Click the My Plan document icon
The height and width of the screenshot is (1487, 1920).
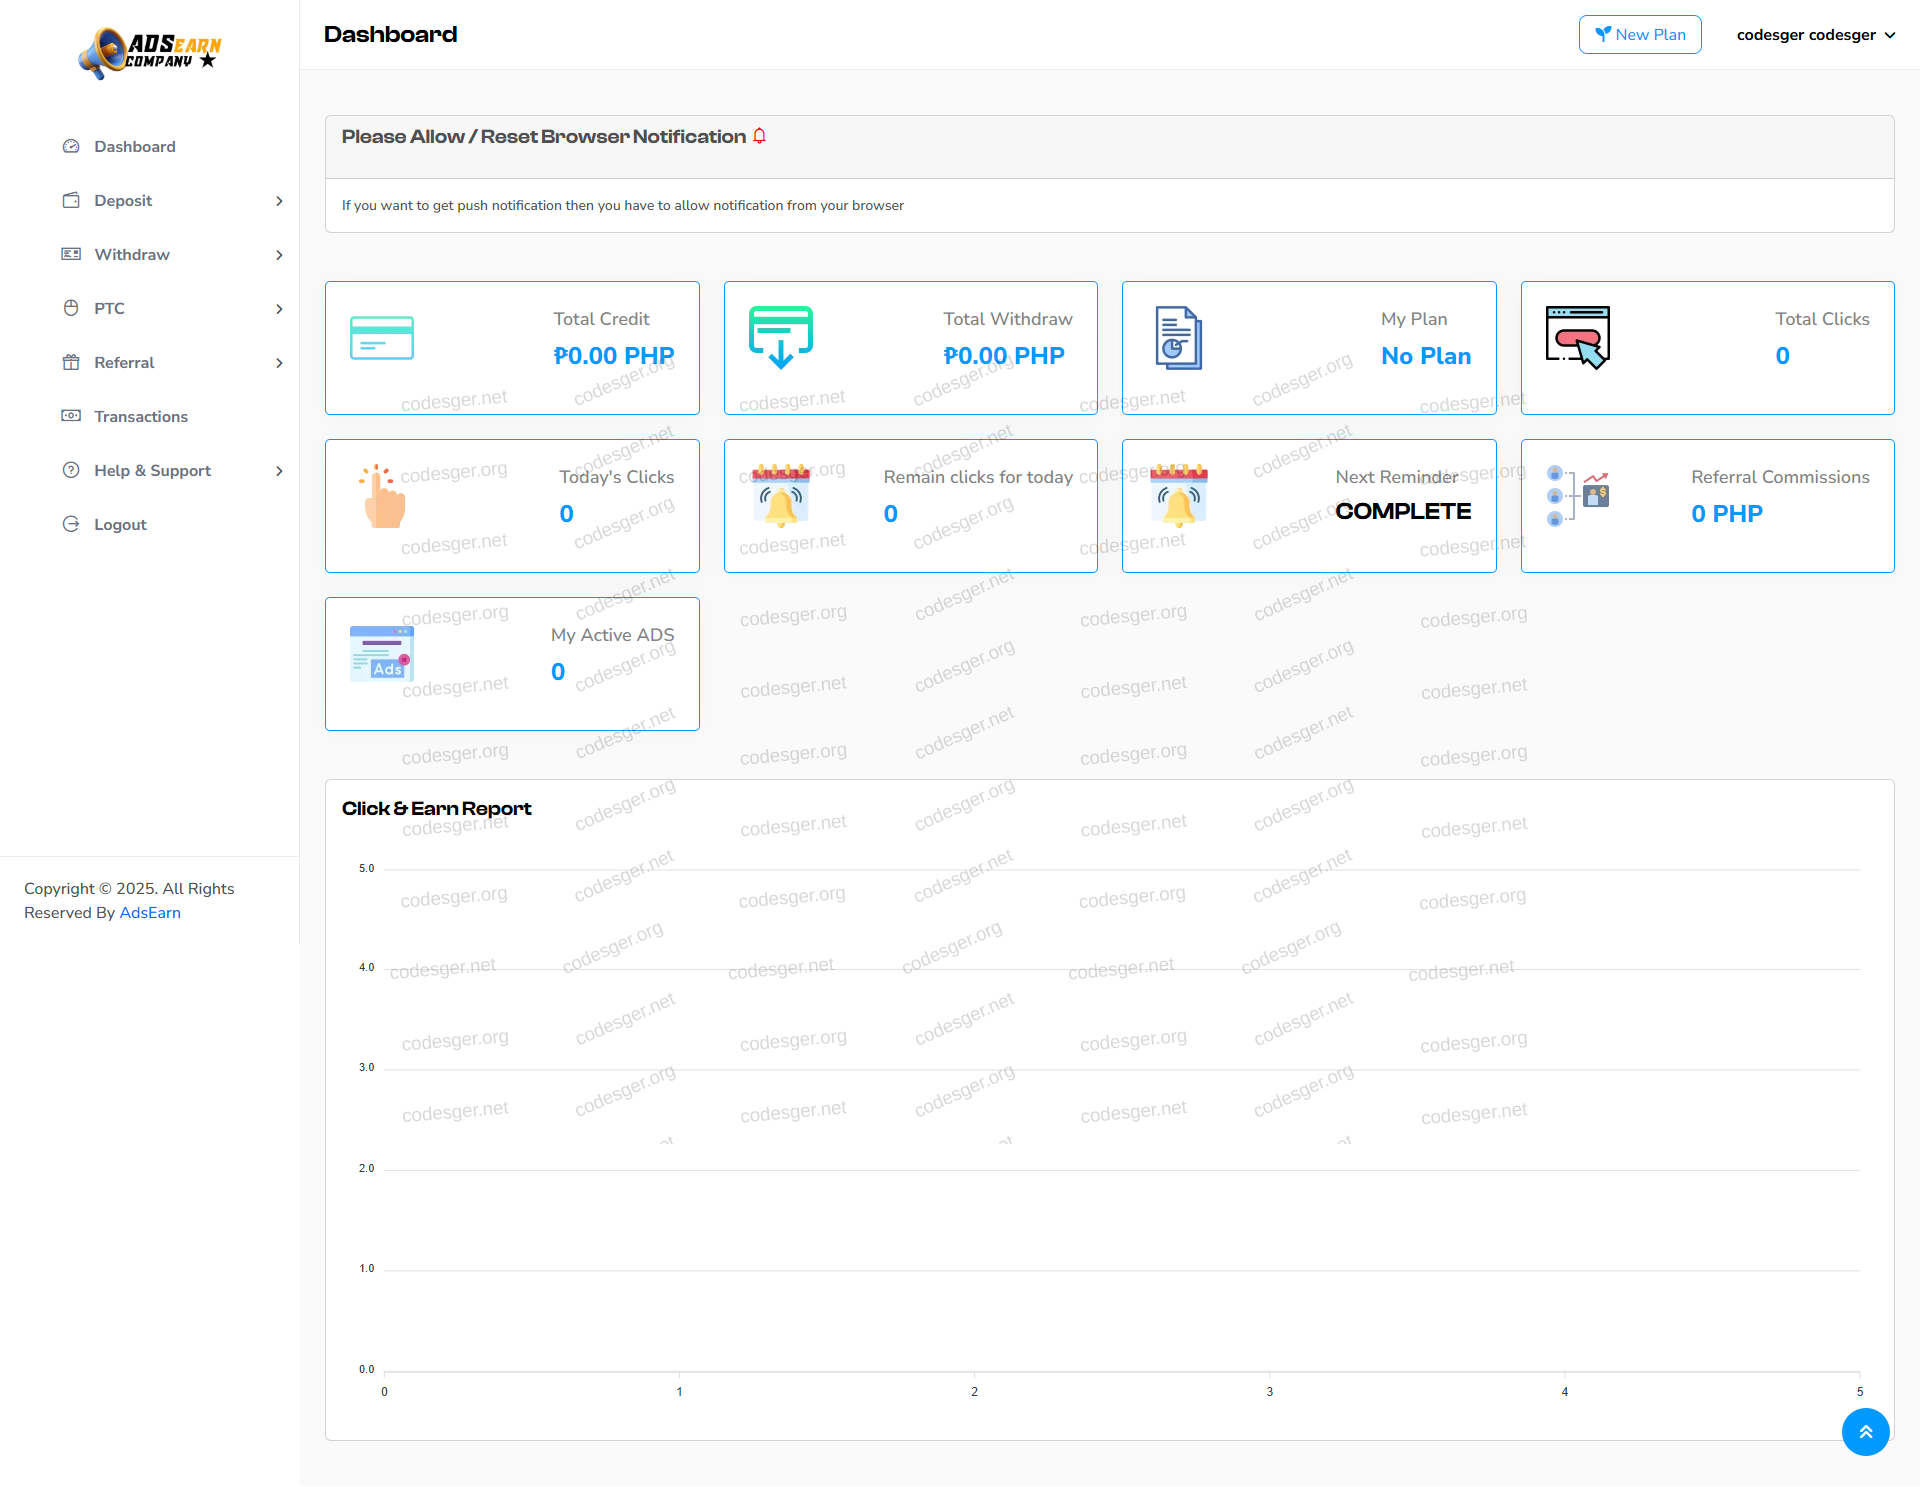click(x=1178, y=338)
